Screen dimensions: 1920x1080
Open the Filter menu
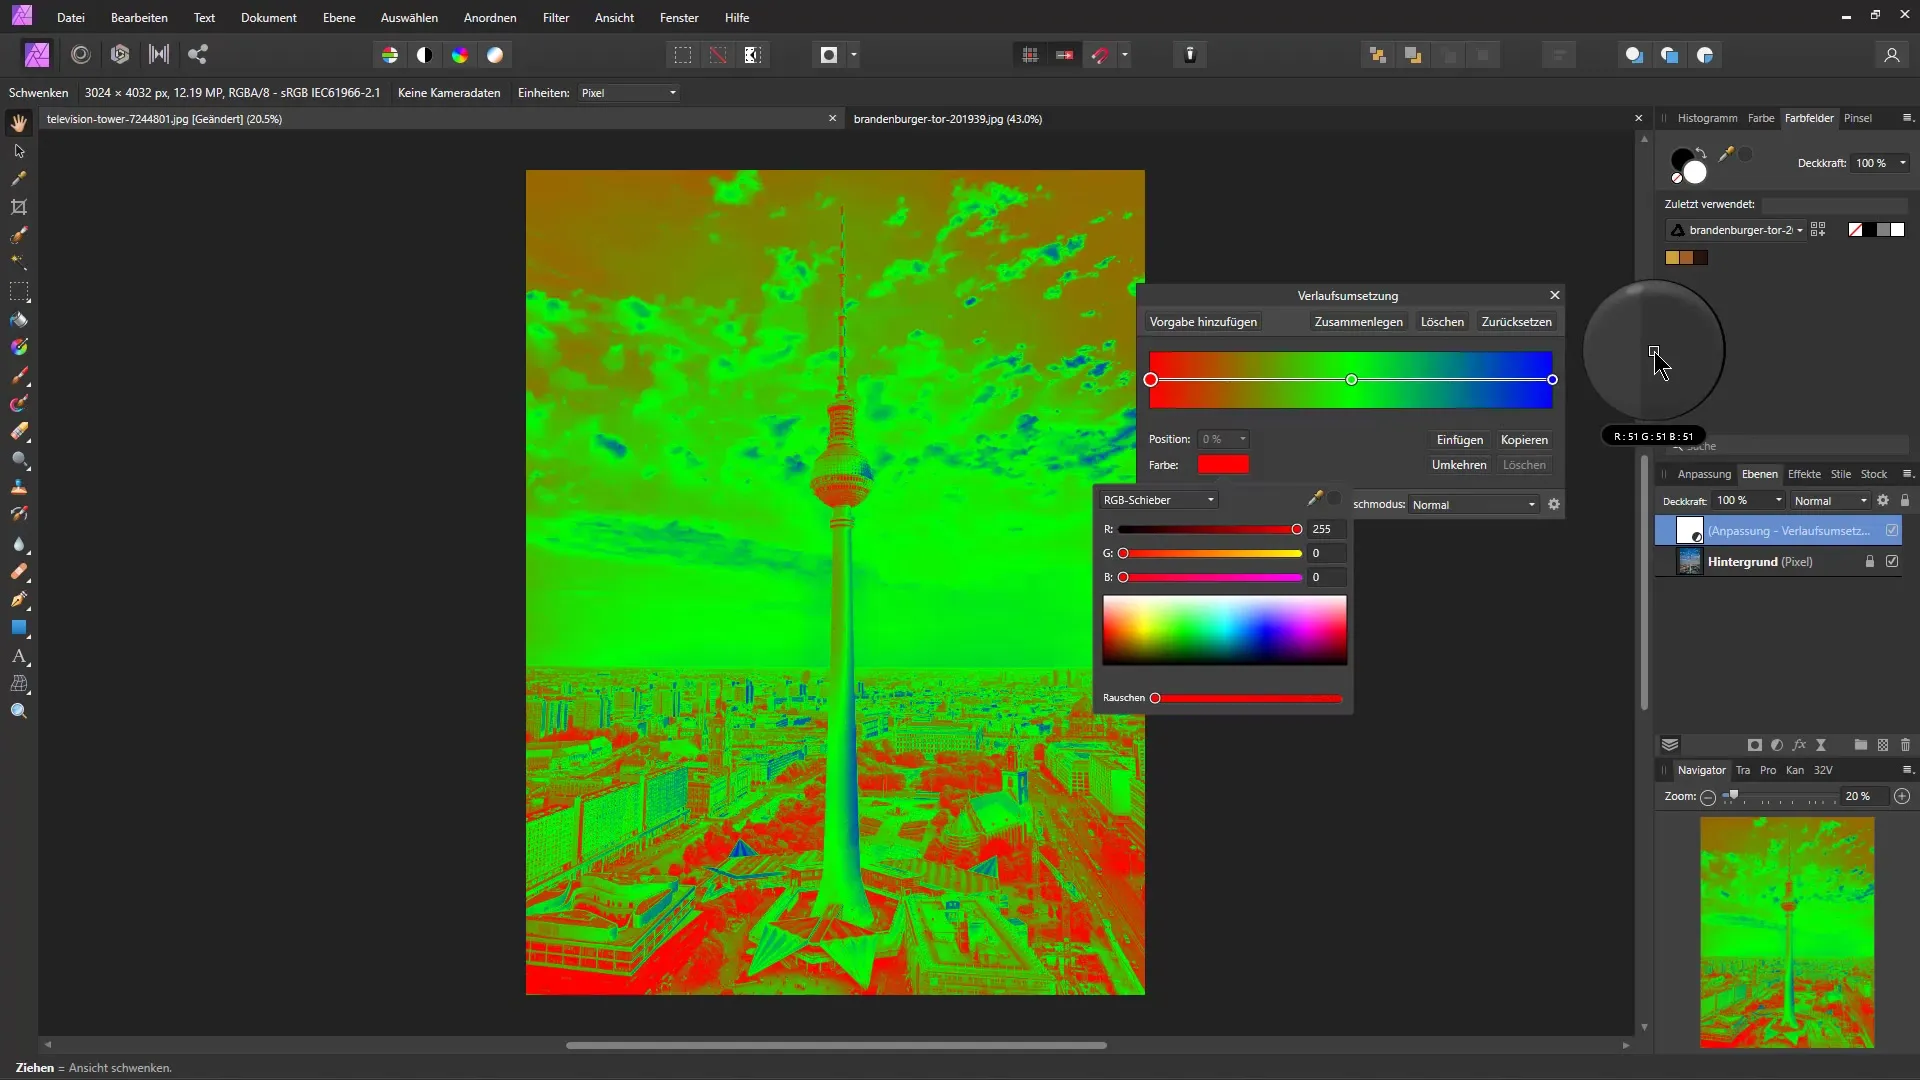(556, 17)
